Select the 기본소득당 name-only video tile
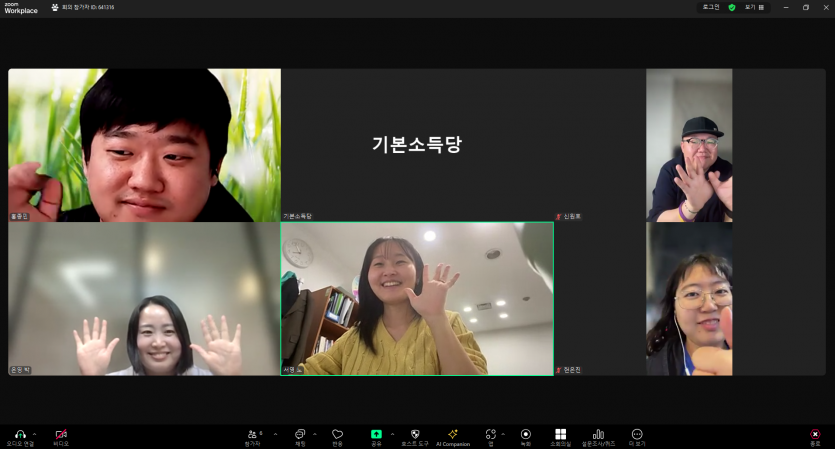The image size is (835, 449). tap(417, 145)
